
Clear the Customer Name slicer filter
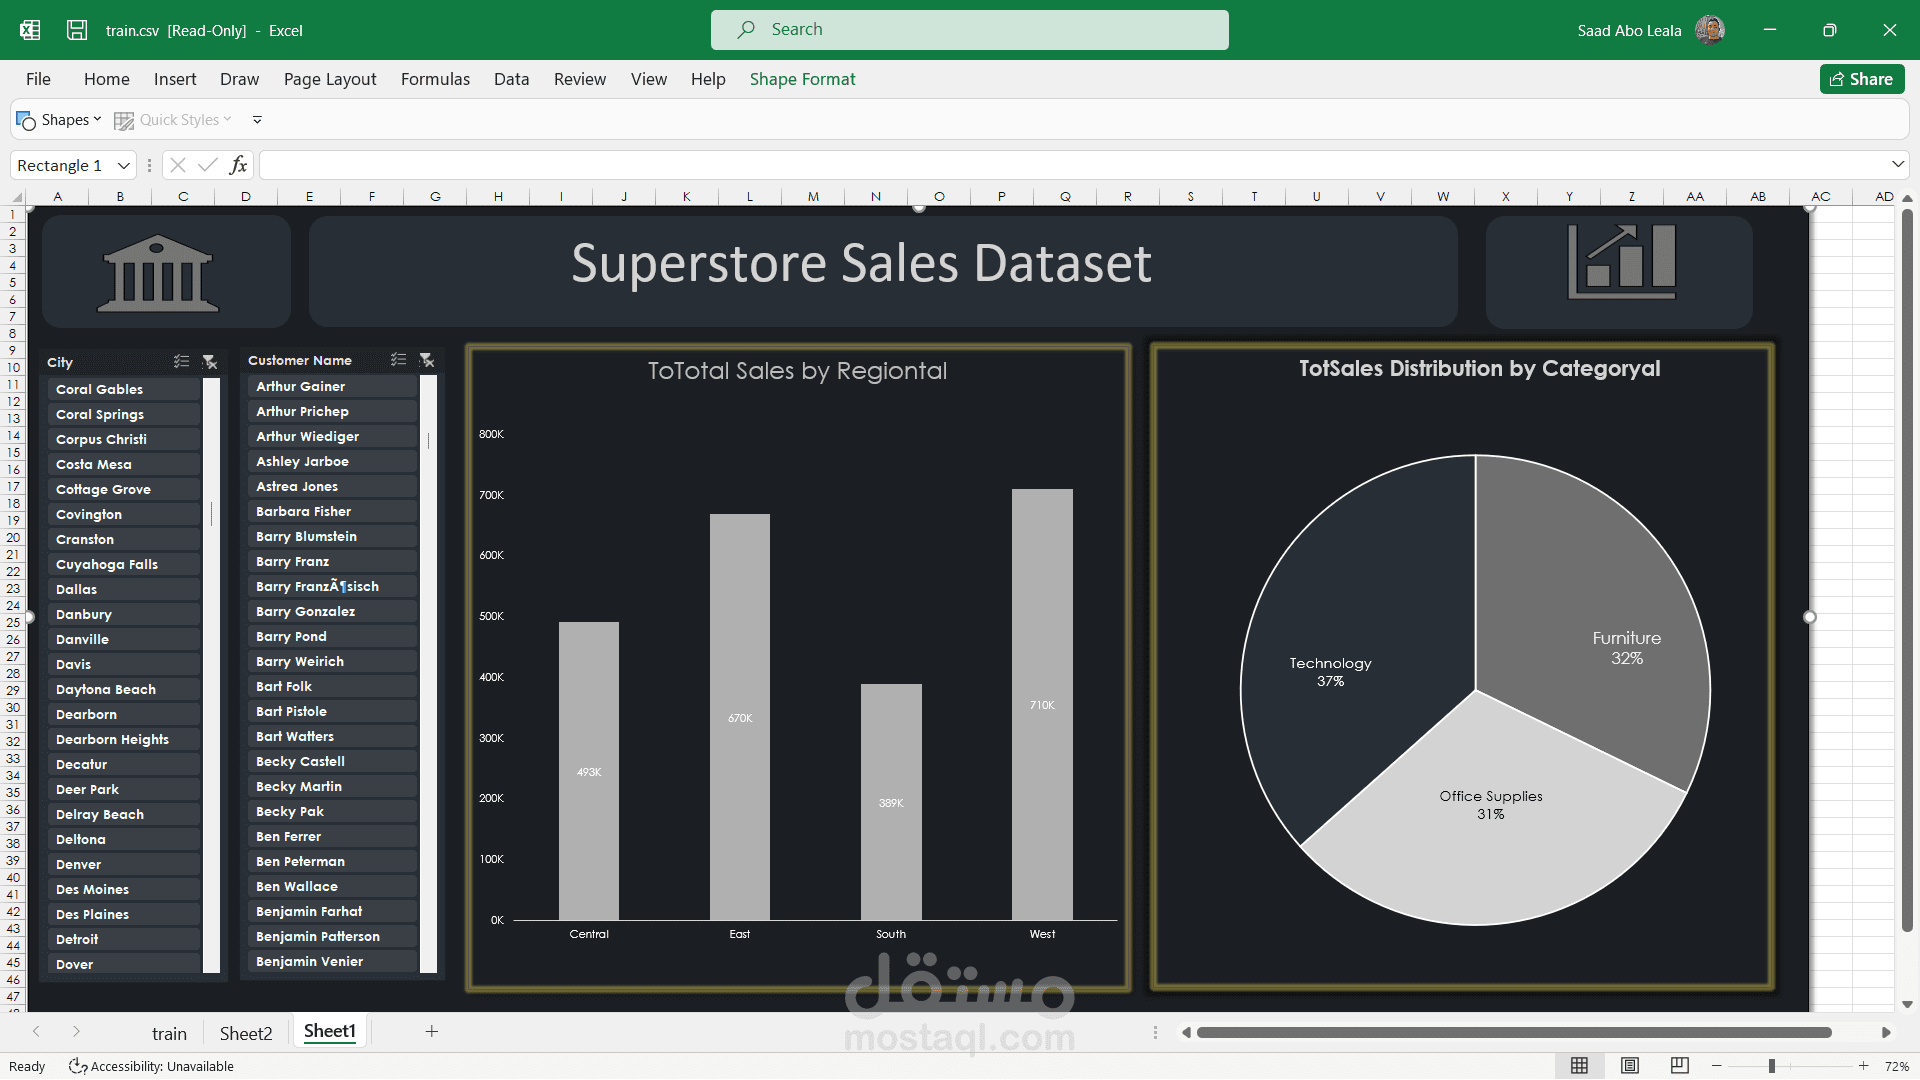[427, 360]
